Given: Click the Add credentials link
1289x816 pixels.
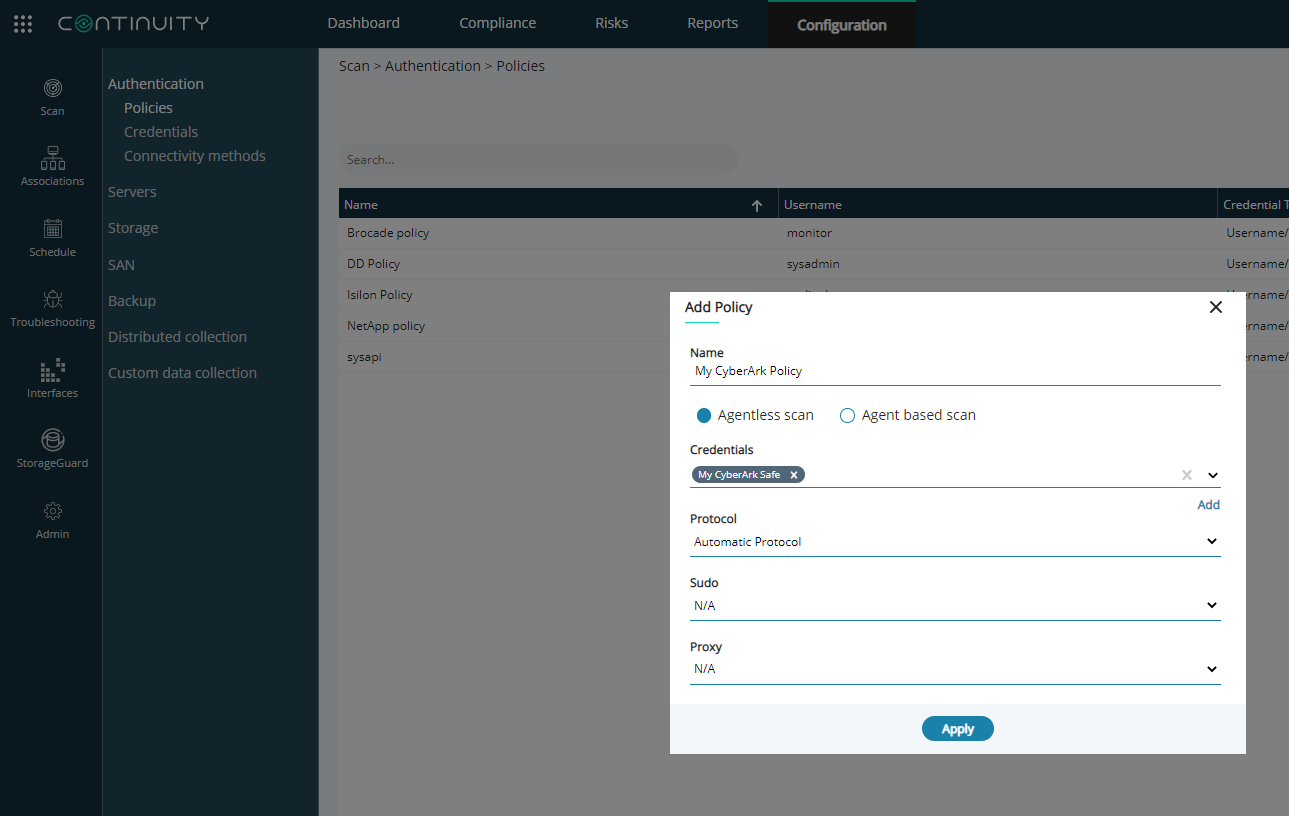Looking at the screenshot, I should 1208,505.
